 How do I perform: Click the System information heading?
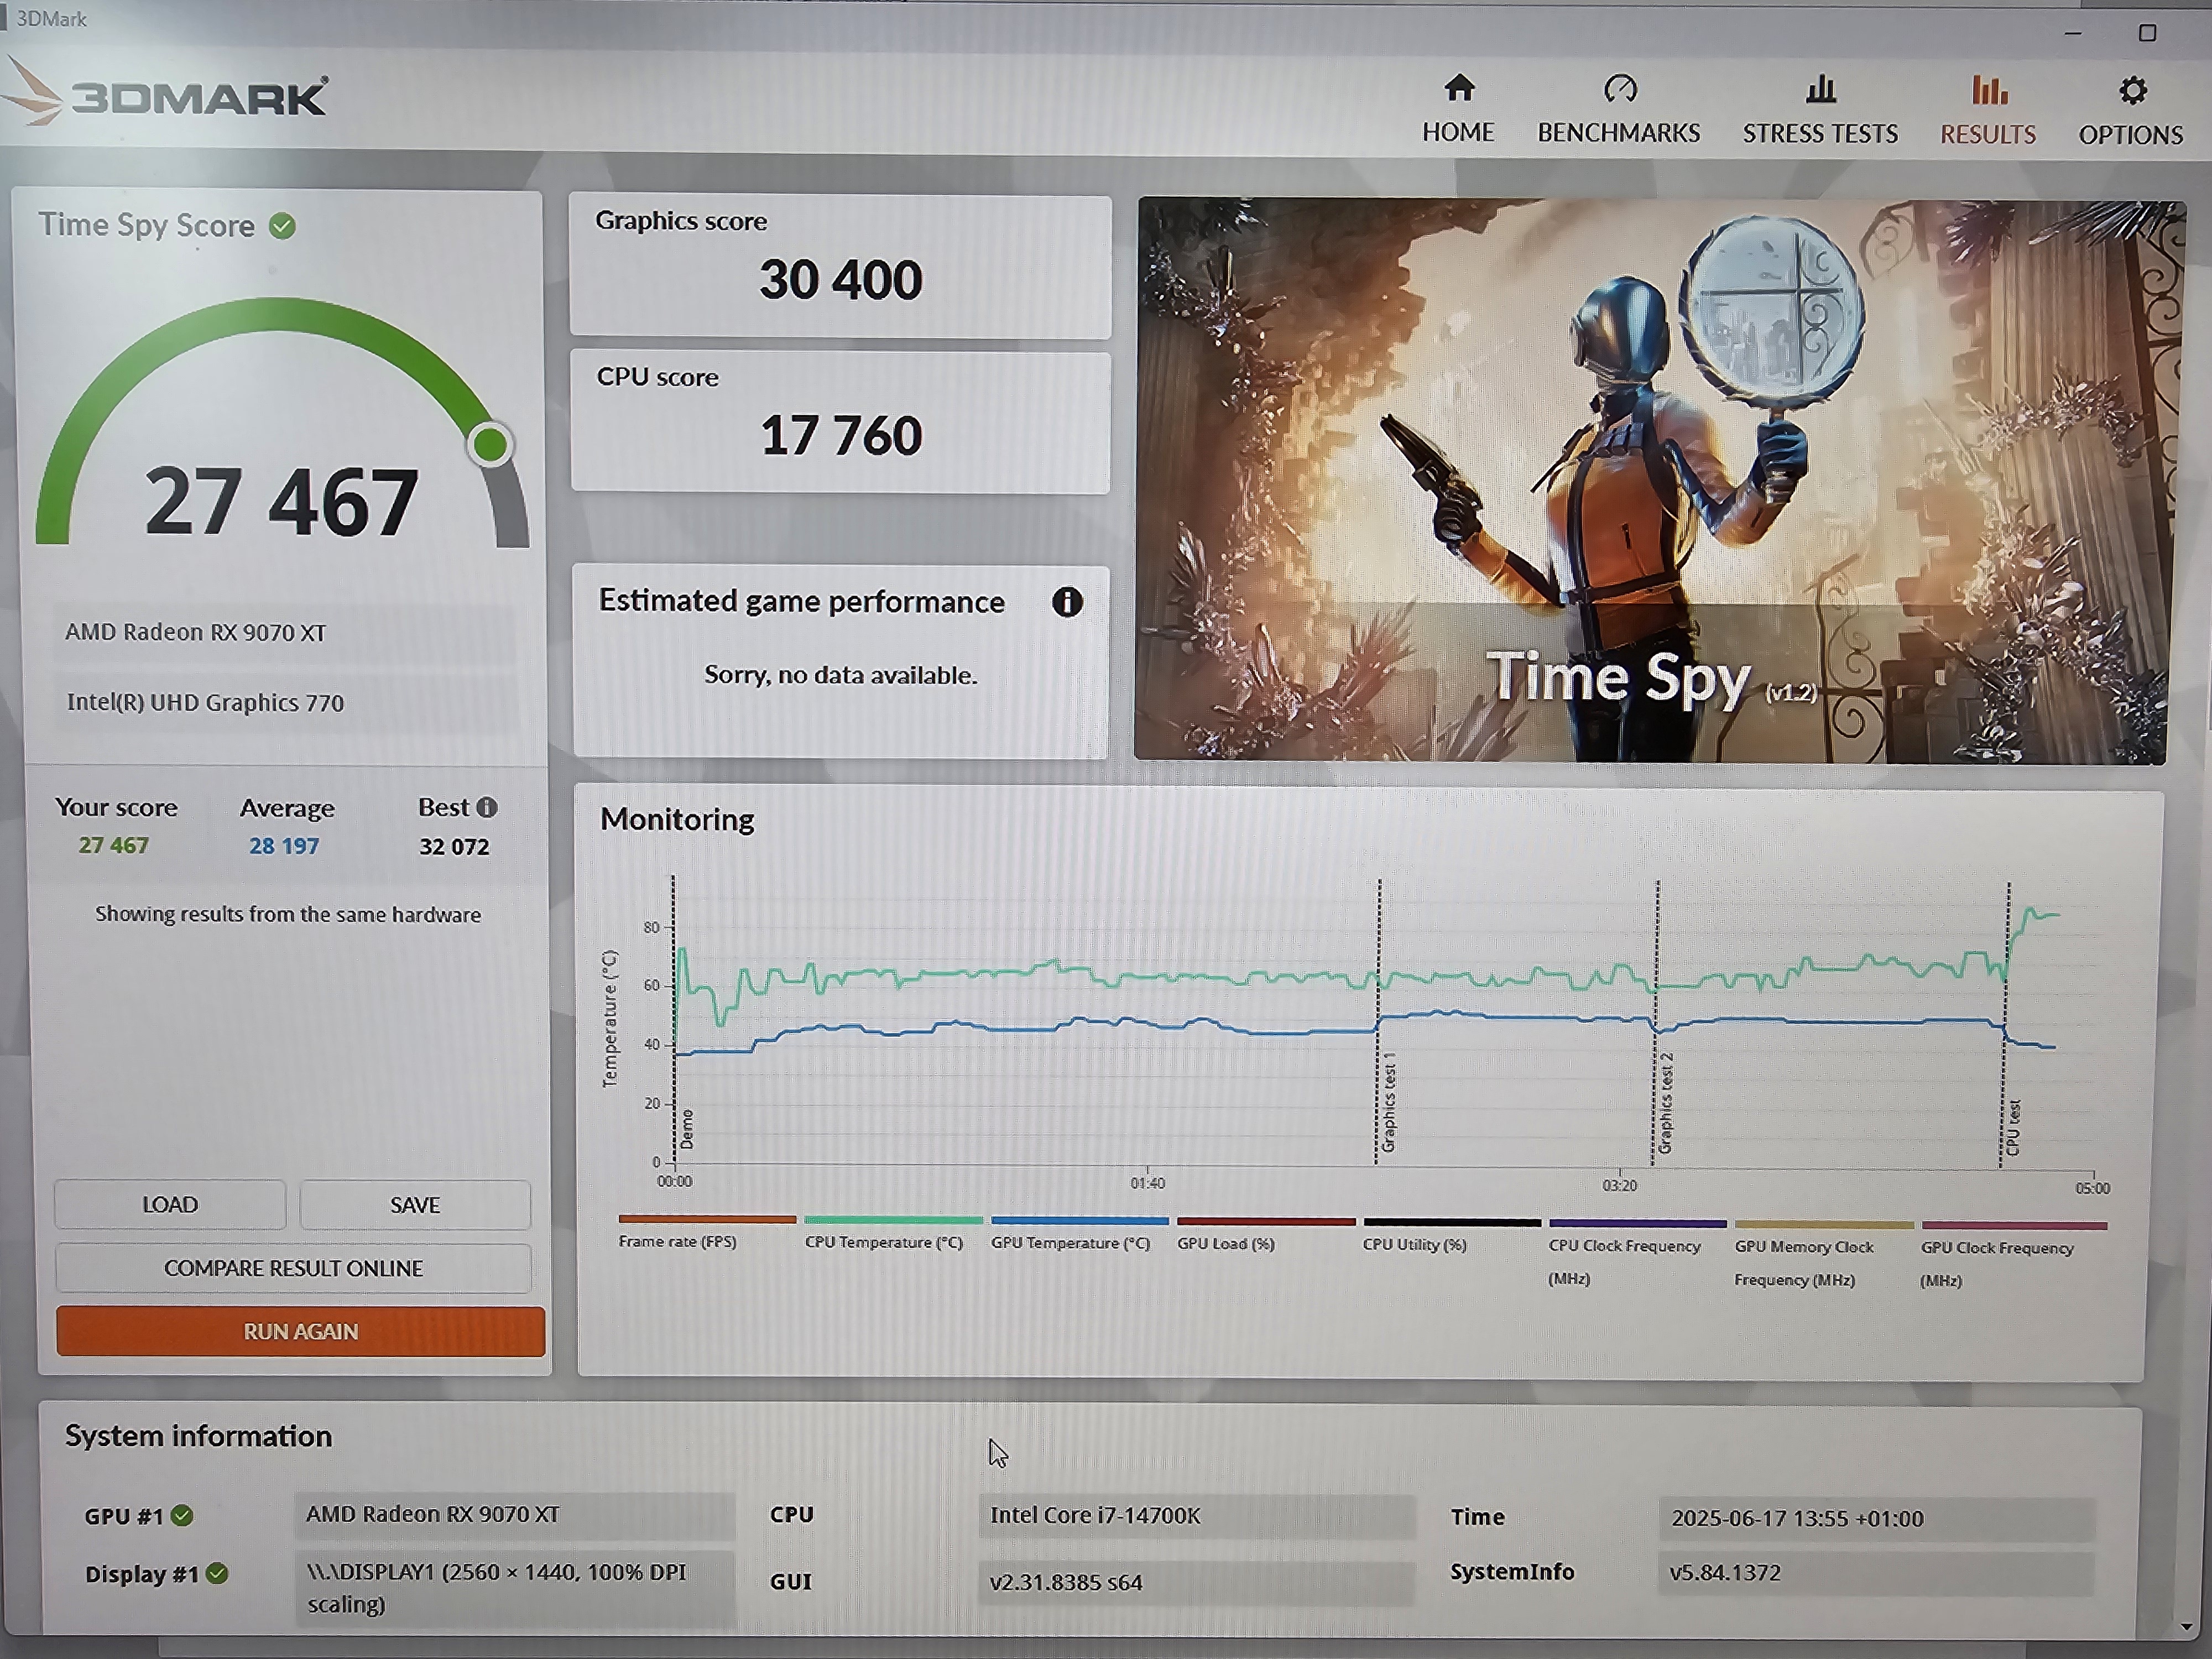point(198,1436)
